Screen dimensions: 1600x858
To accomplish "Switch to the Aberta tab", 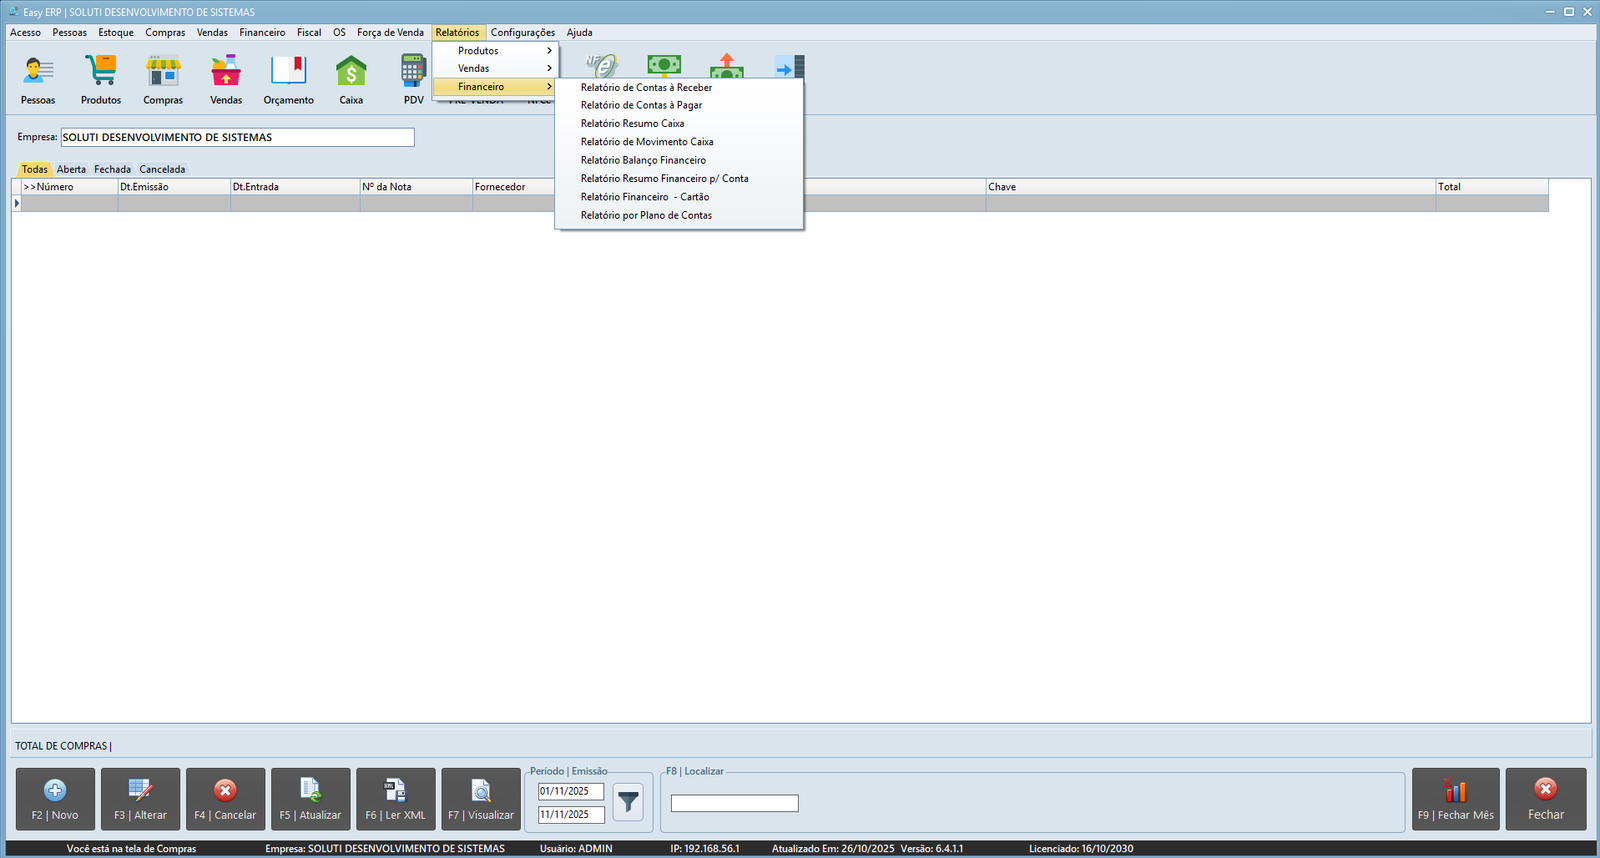I will point(71,170).
